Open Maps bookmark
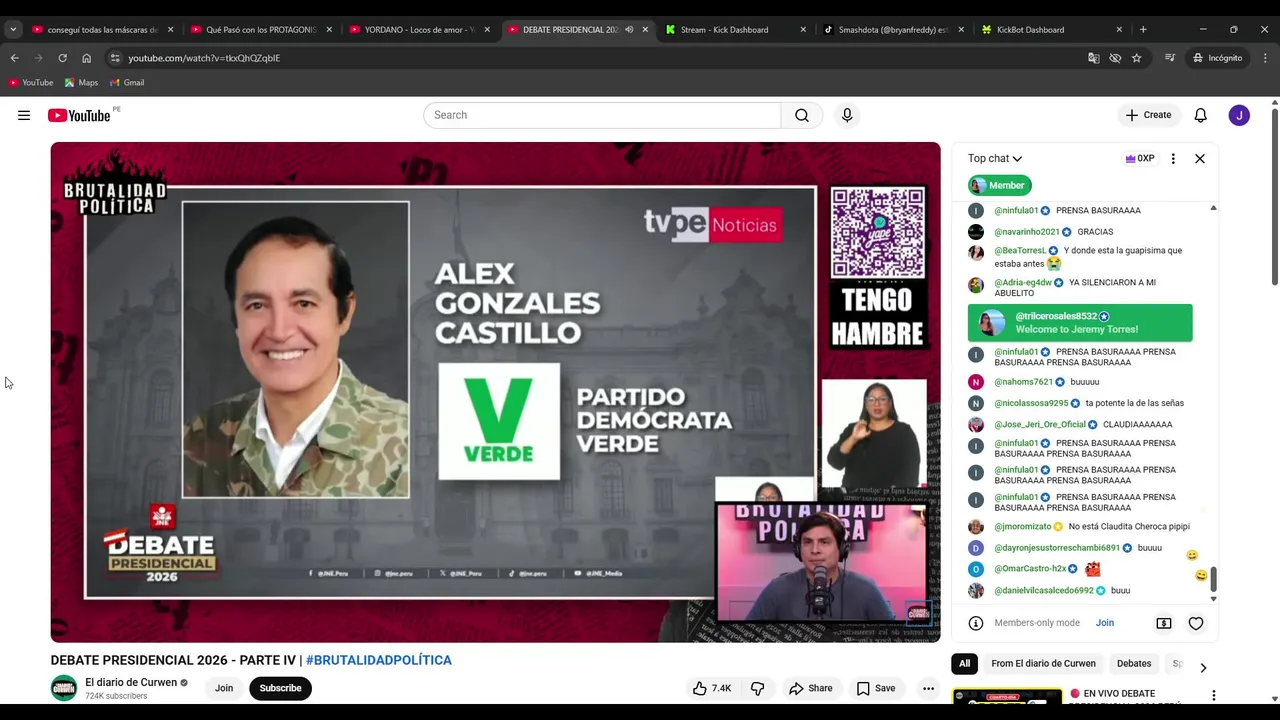This screenshot has width=1280, height=720. tap(82, 83)
